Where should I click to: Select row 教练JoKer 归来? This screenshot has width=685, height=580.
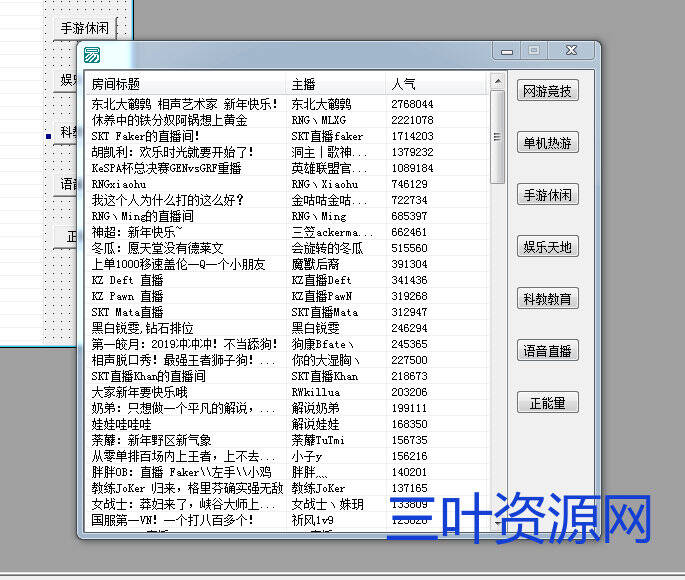pyautogui.click(x=286, y=488)
